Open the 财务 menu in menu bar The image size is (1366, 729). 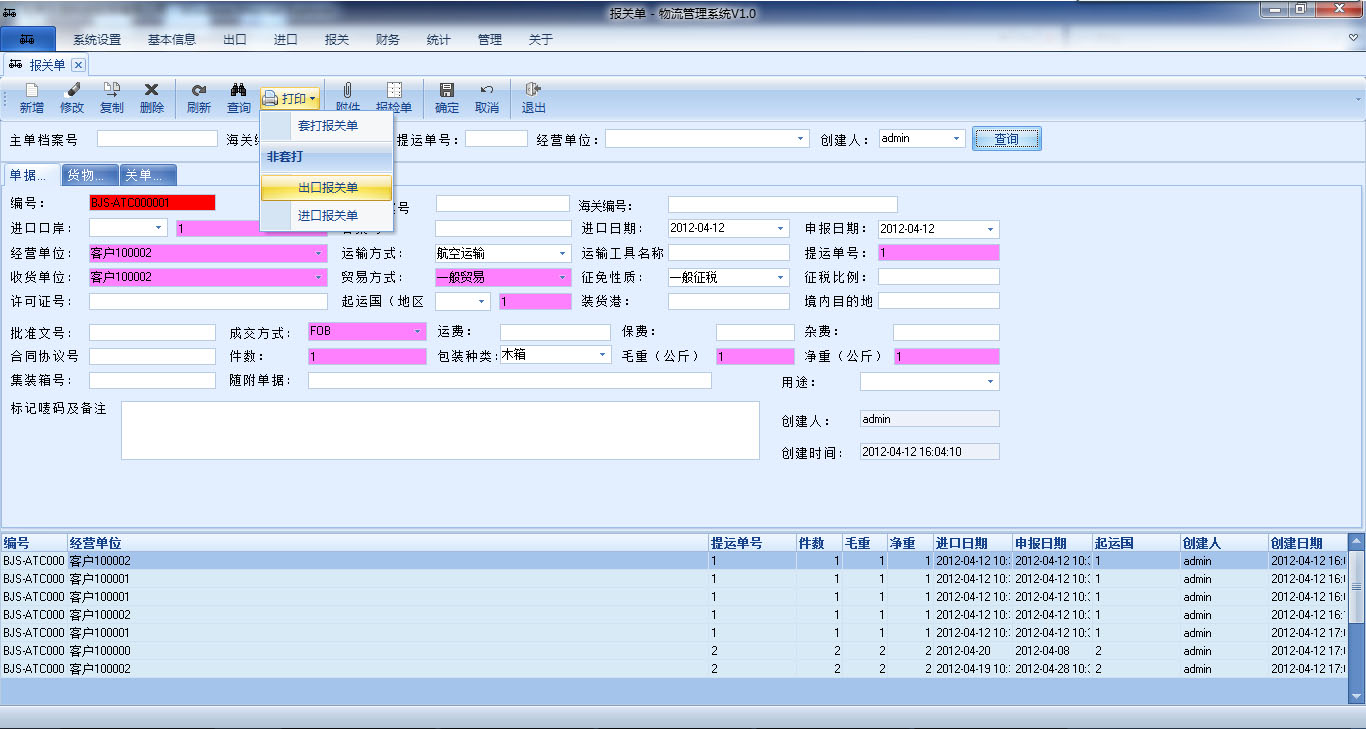point(387,40)
